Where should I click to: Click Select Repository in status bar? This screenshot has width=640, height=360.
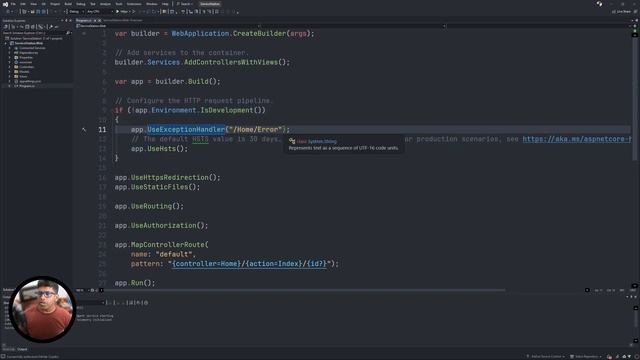coord(586,356)
